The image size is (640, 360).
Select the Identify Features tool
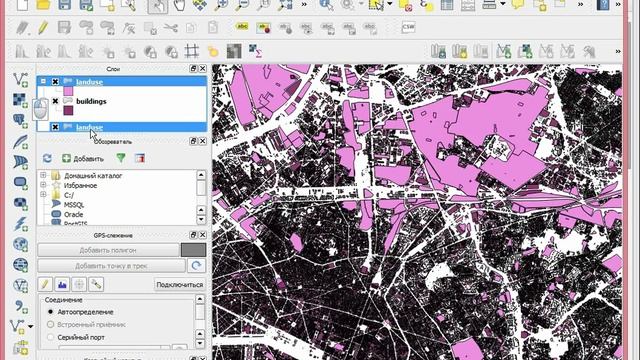pyautogui.click(x=327, y=5)
